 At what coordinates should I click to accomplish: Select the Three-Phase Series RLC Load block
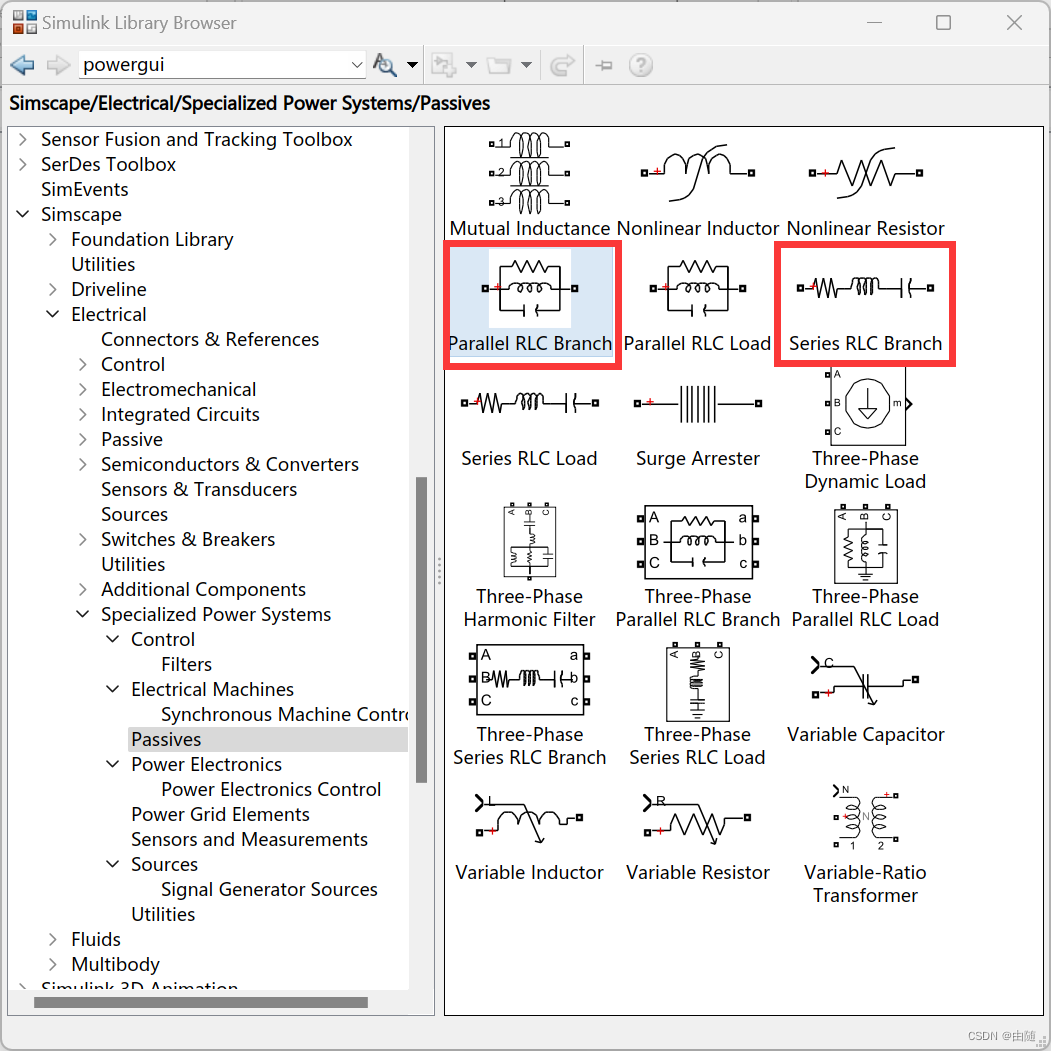(x=697, y=705)
